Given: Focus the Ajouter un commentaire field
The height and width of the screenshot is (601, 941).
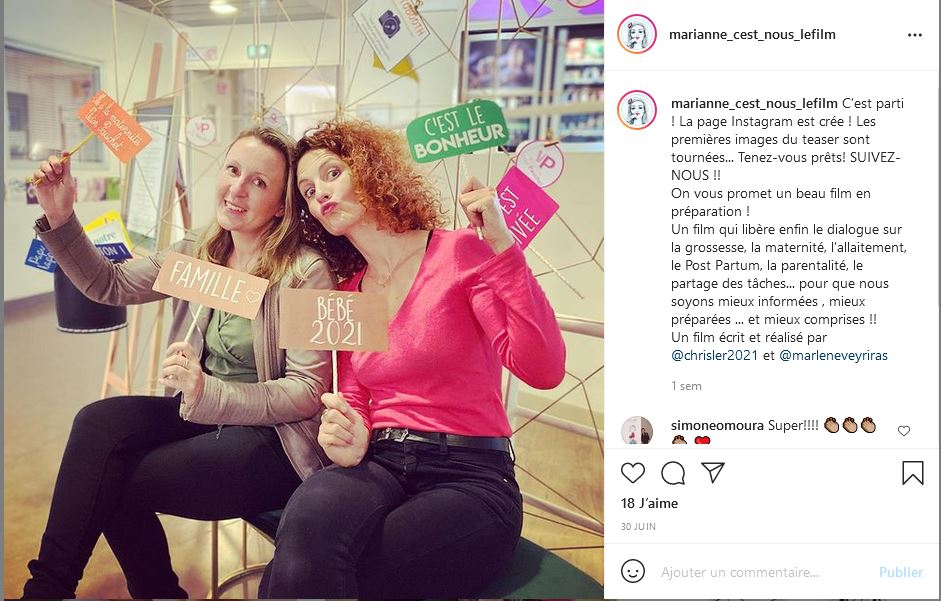Looking at the screenshot, I should tap(762, 572).
